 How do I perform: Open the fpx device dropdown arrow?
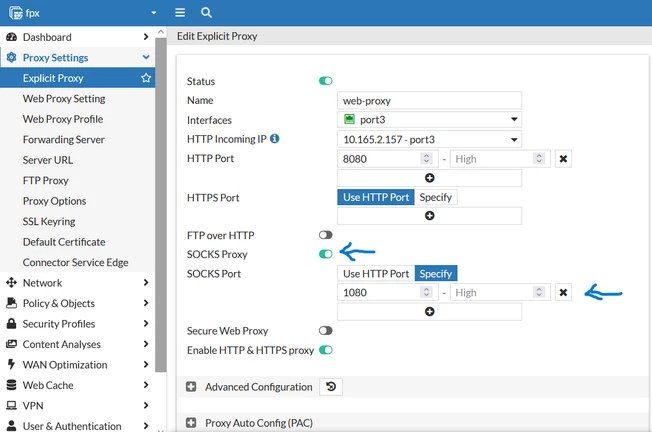click(x=153, y=13)
